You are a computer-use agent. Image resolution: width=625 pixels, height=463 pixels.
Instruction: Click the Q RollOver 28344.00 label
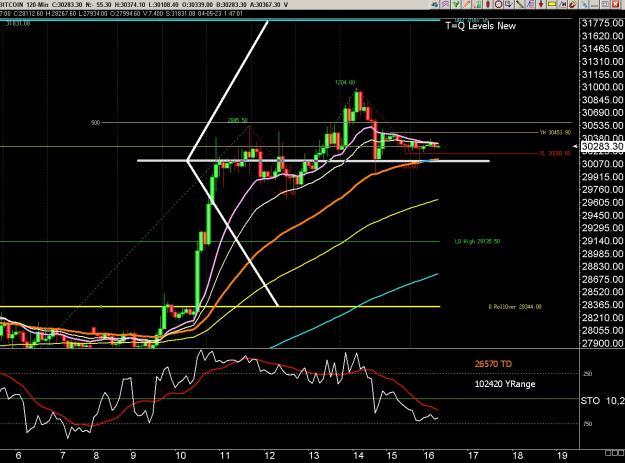(x=515, y=307)
